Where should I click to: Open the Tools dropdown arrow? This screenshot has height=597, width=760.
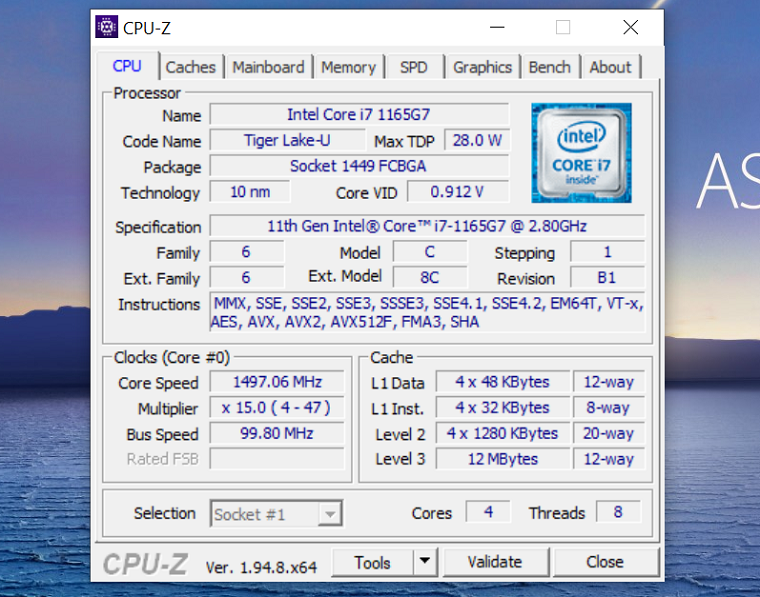point(425,562)
